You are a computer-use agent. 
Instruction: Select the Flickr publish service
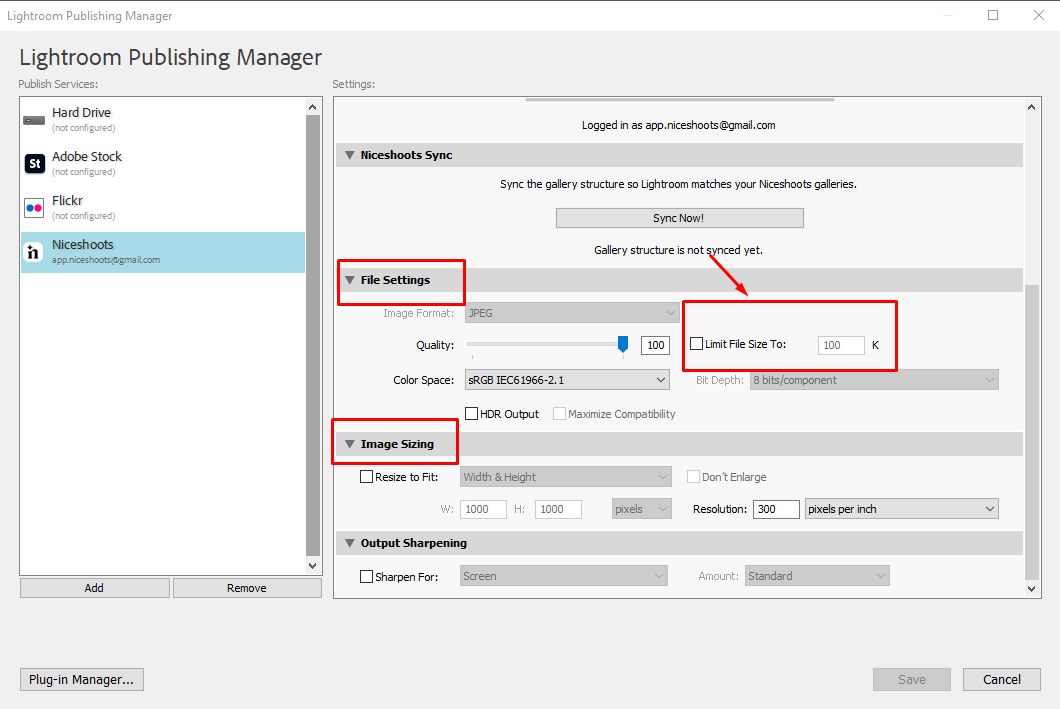tap(163, 207)
